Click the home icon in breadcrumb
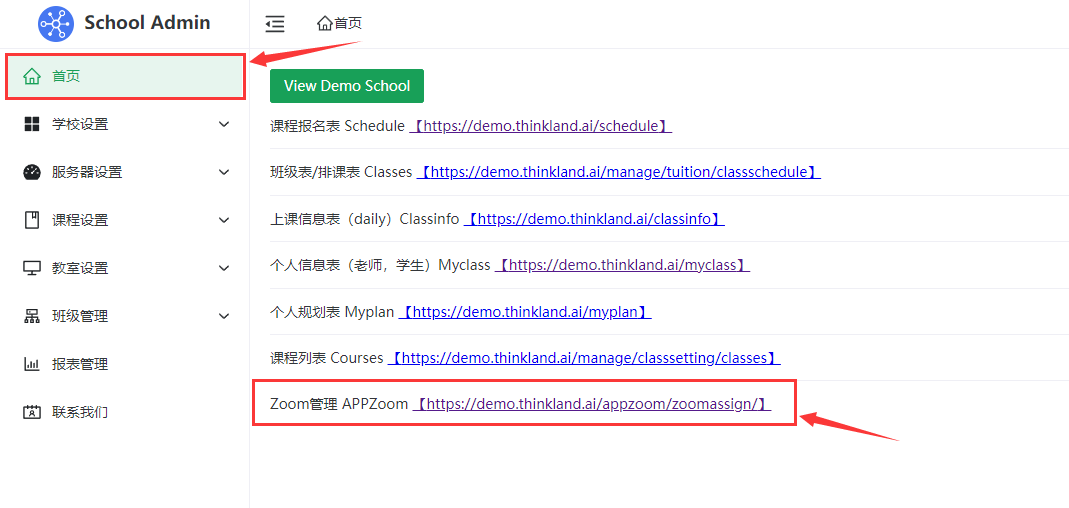The image size is (1069, 508). (324, 23)
